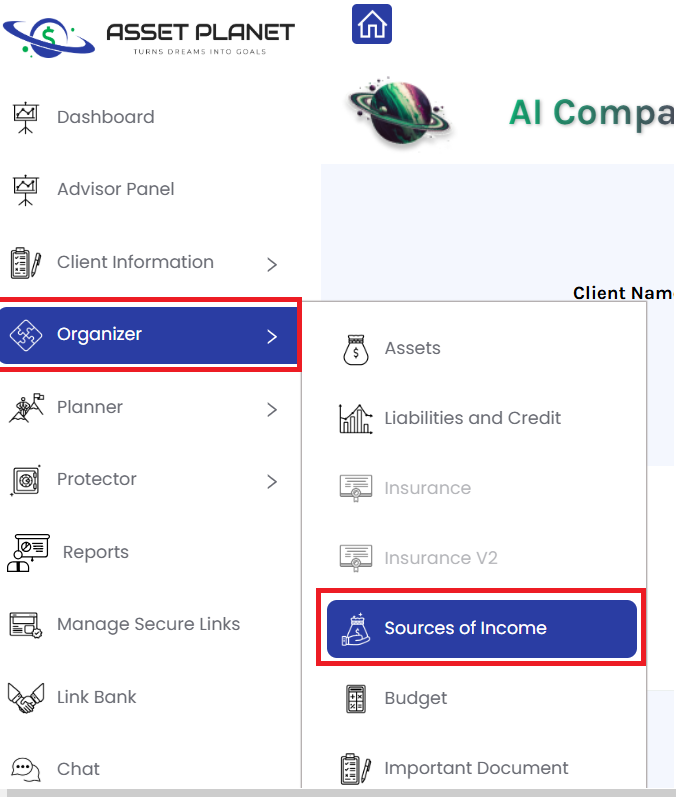Click the Asset Planet logo
676x797 pixels.
pyautogui.click(x=150, y=36)
